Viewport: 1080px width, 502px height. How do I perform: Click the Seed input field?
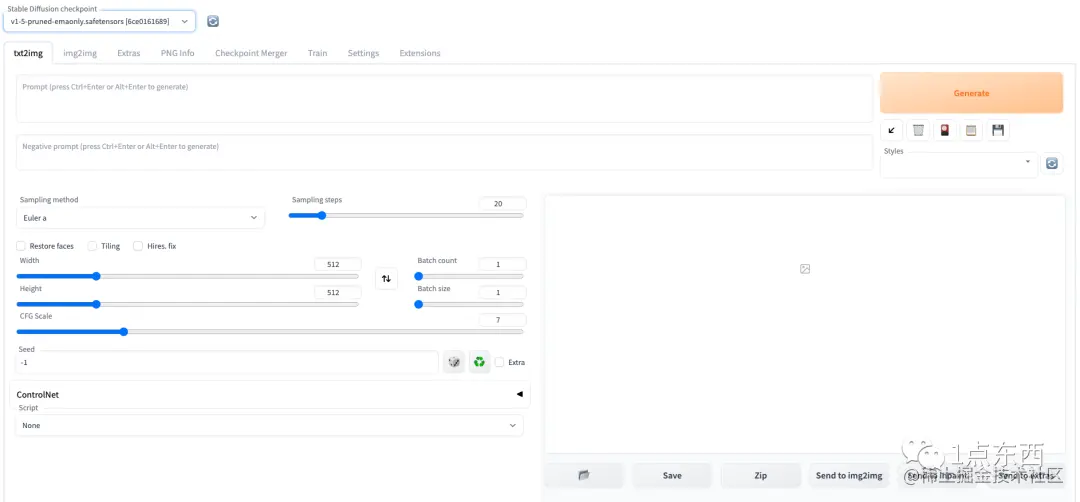(x=227, y=362)
